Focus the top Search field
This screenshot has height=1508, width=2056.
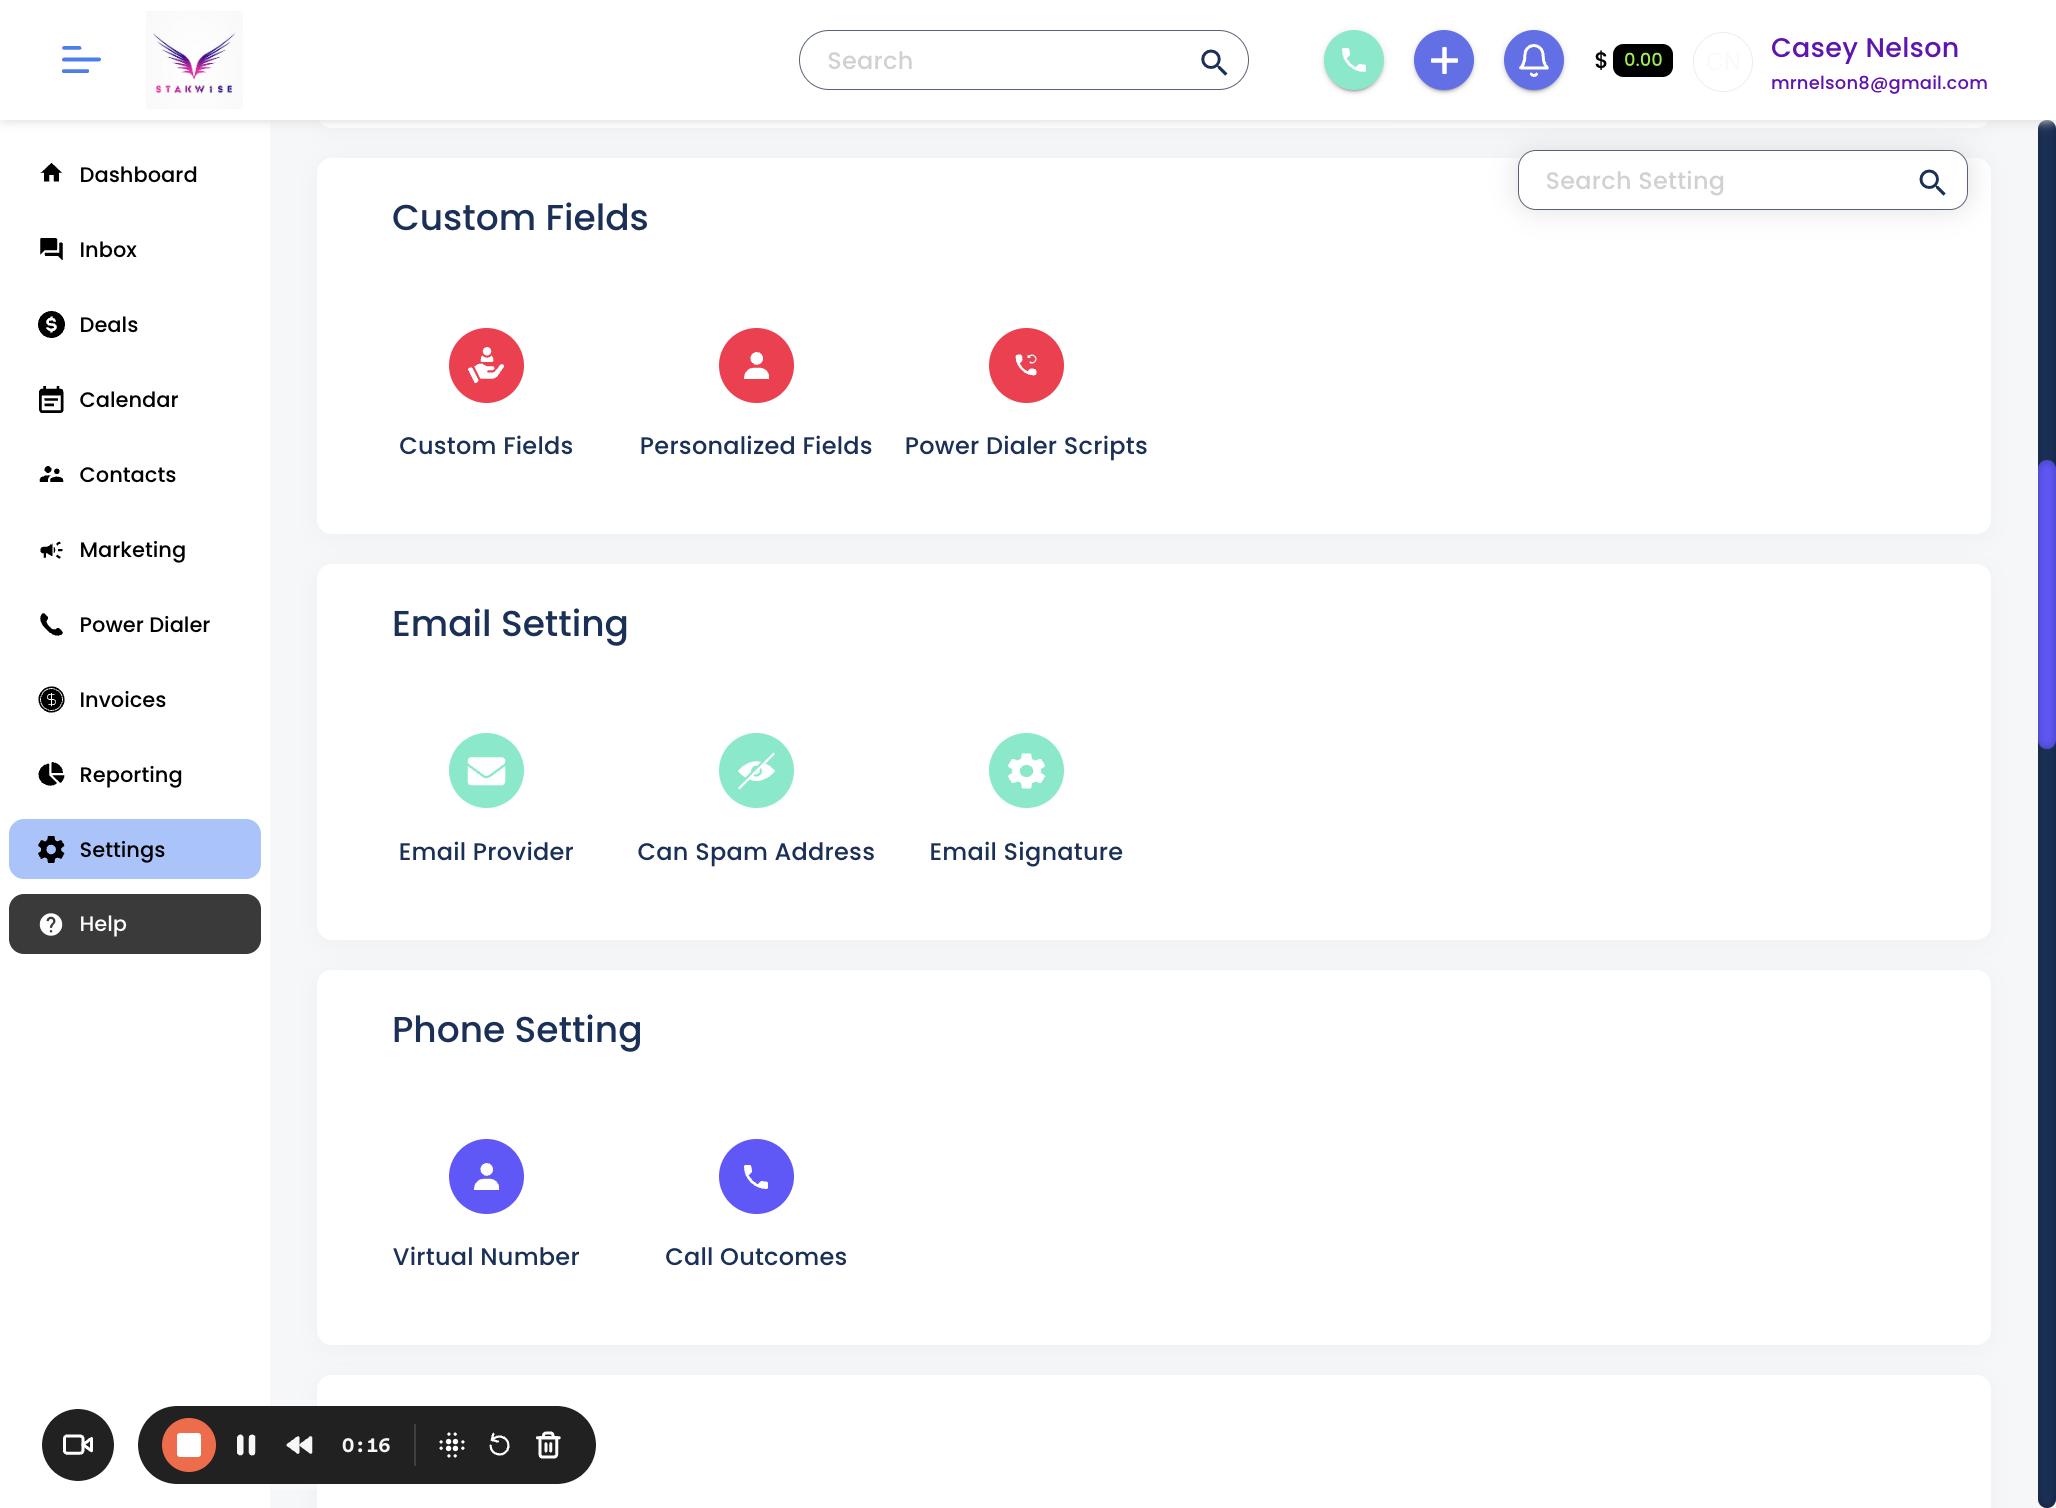[1023, 60]
